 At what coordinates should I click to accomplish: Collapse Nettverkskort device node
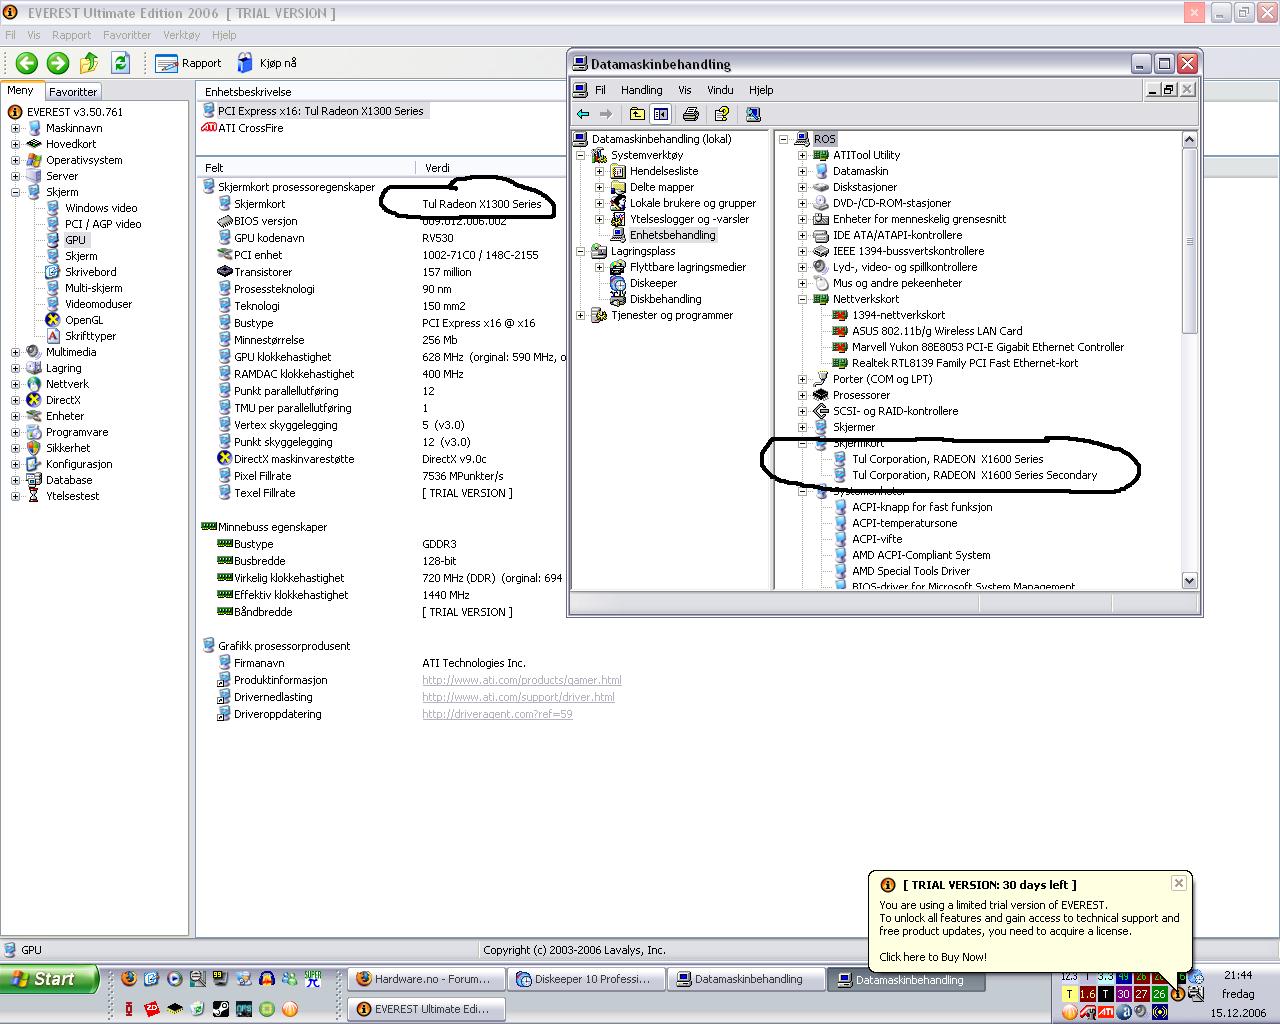[802, 299]
